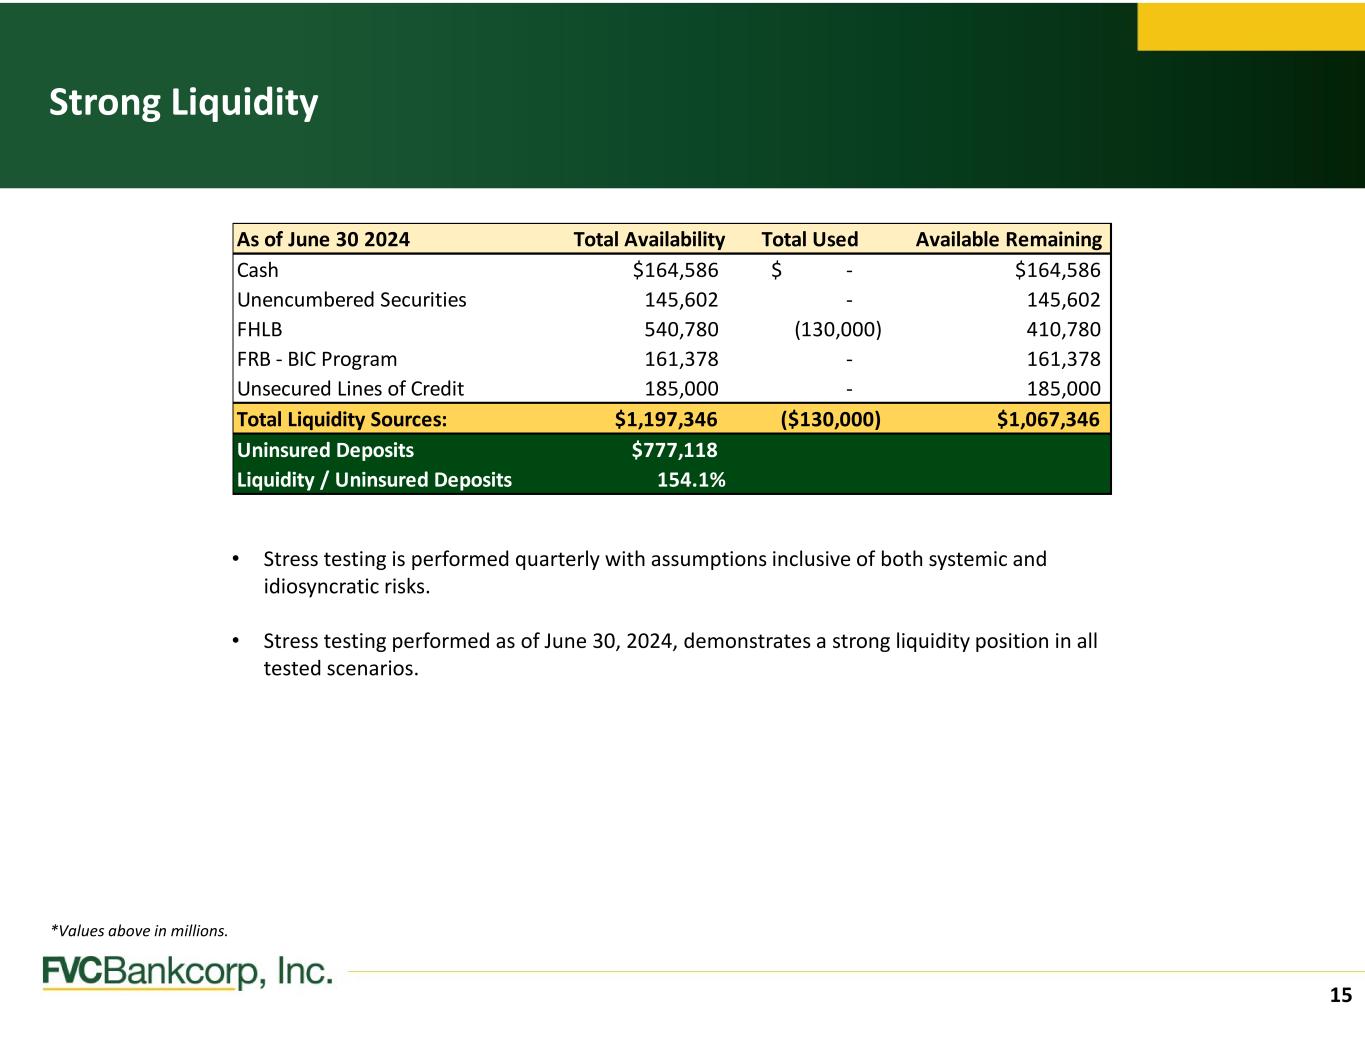Viewport: 1365px width, 1055px height.
Task: Click the Total Liquidity Sources row label
Action: 342,419
